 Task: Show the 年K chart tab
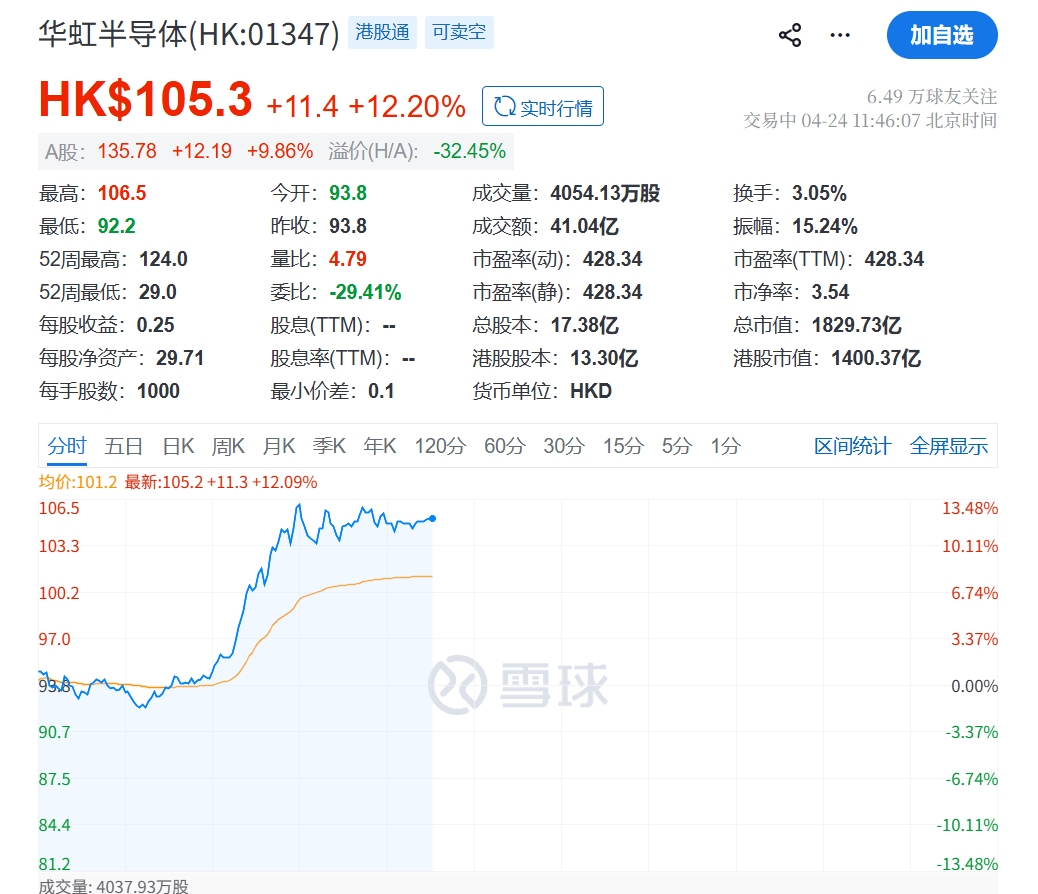click(380, 446)
